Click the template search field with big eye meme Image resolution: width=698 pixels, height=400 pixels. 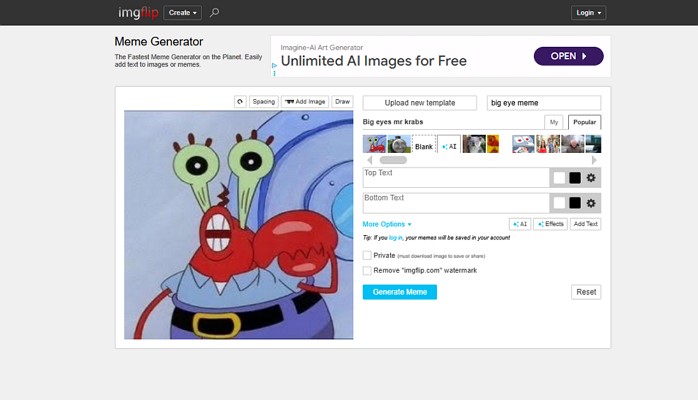pos(544,103)
